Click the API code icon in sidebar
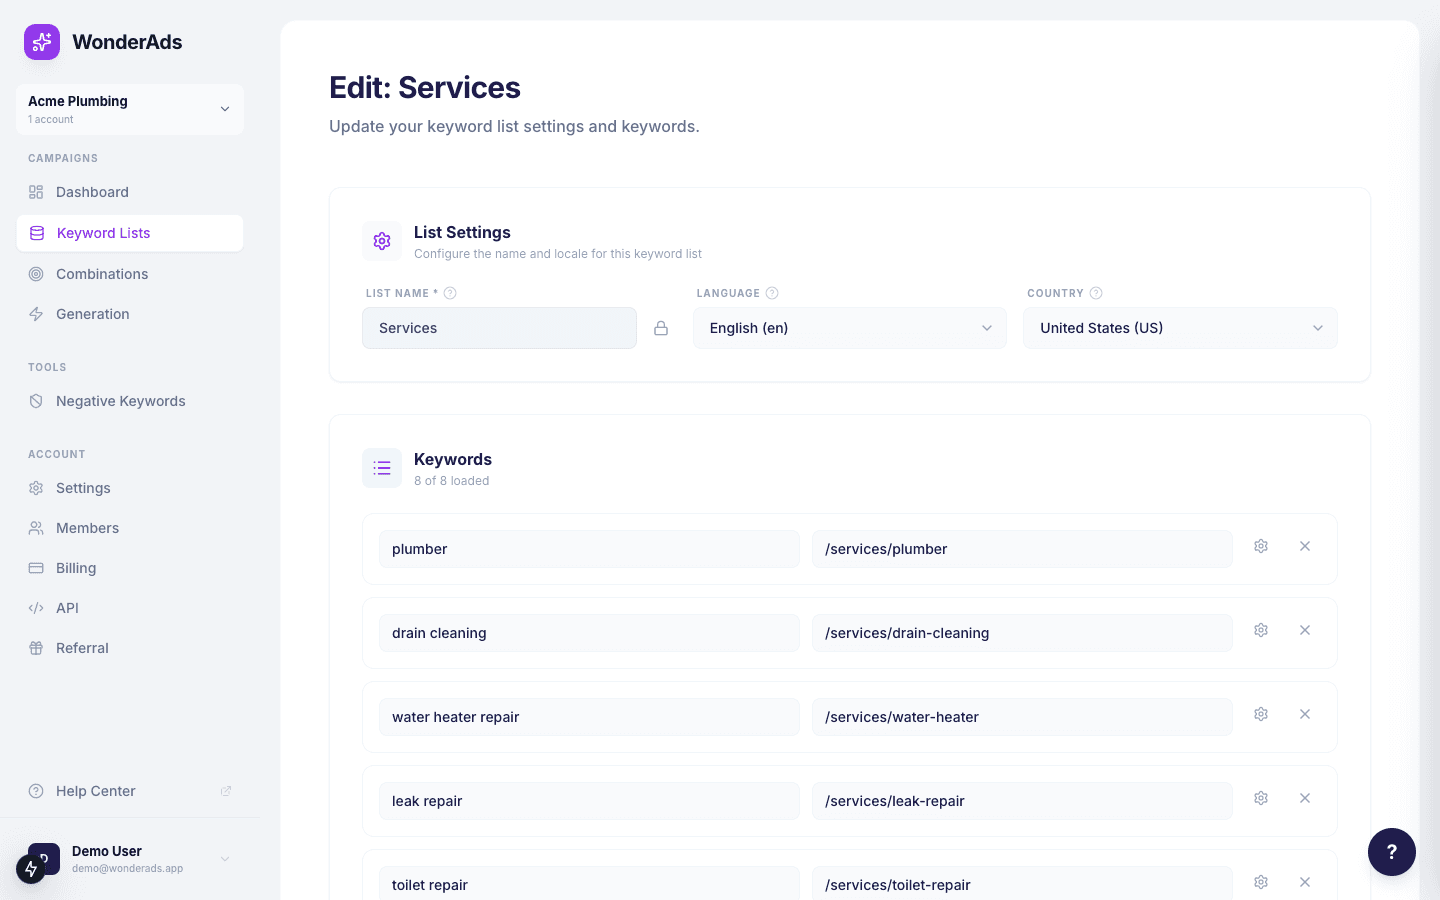Image resolution: width=1440 pixels, height=900 pixels. (36, 608)
